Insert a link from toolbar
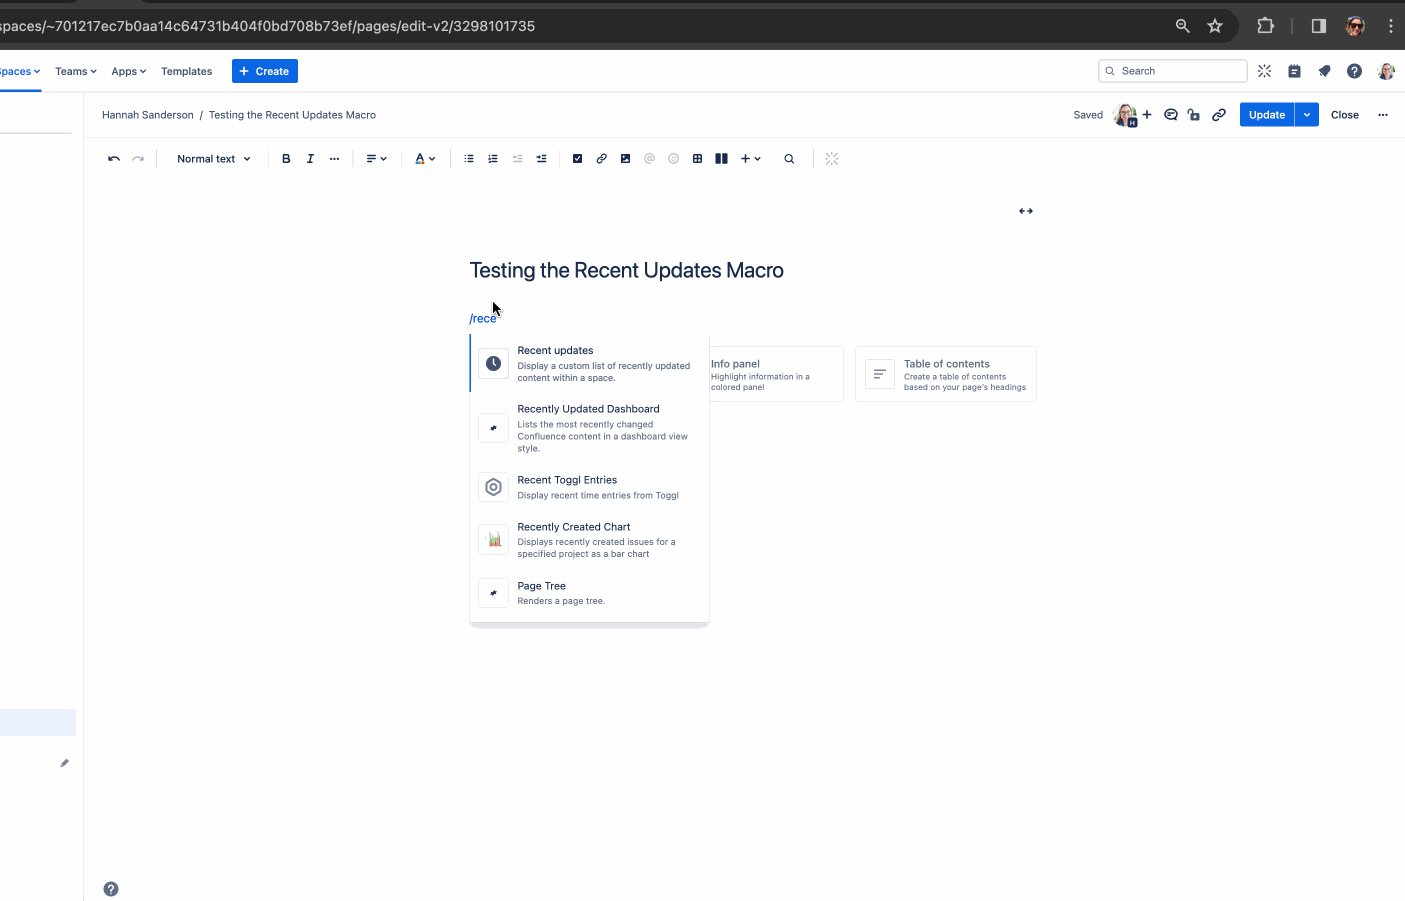1405x901 pixels. [601, 159]
